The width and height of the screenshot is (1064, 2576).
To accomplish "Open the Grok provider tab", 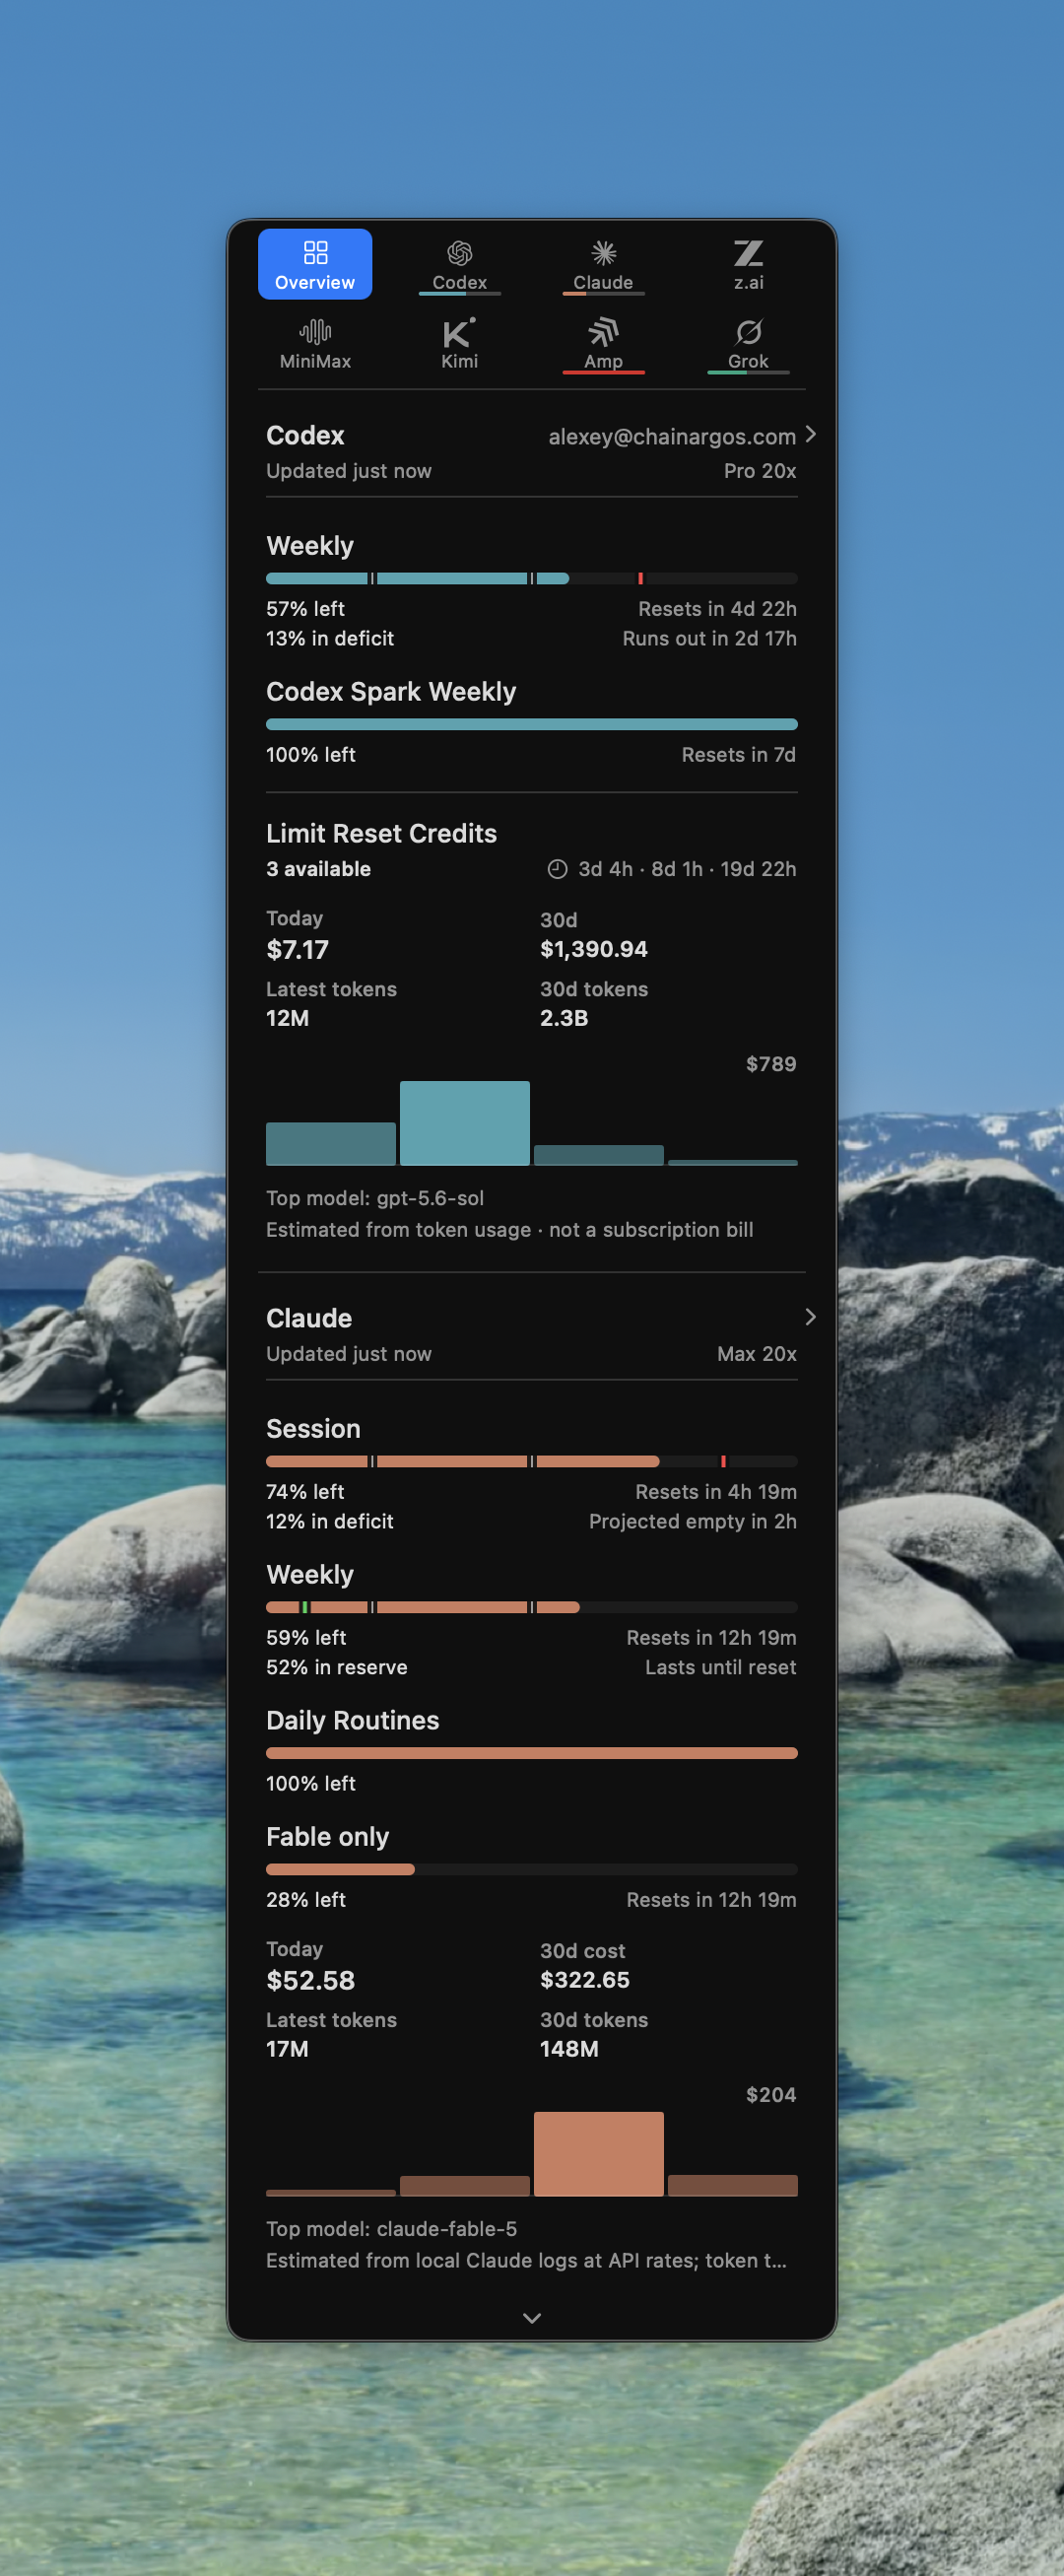I will click(x=748, y=344).
